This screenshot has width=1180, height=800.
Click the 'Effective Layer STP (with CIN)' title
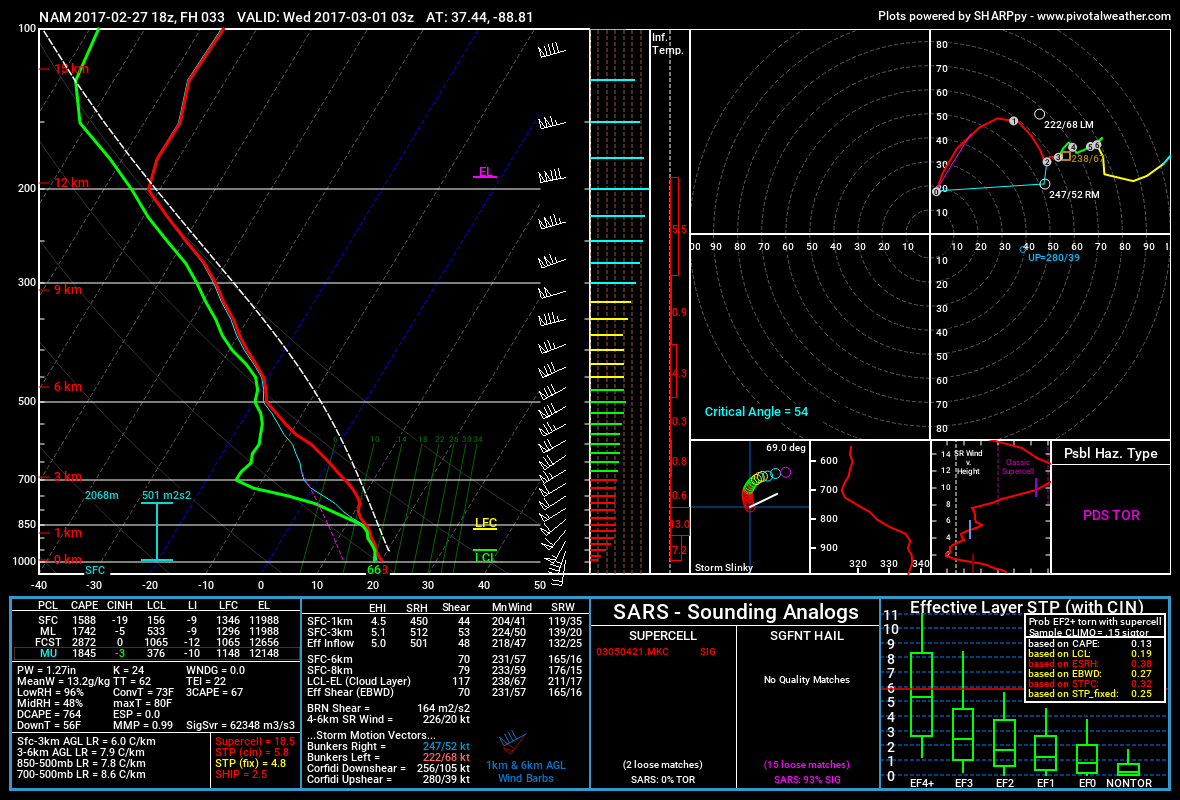[1026, 607]
